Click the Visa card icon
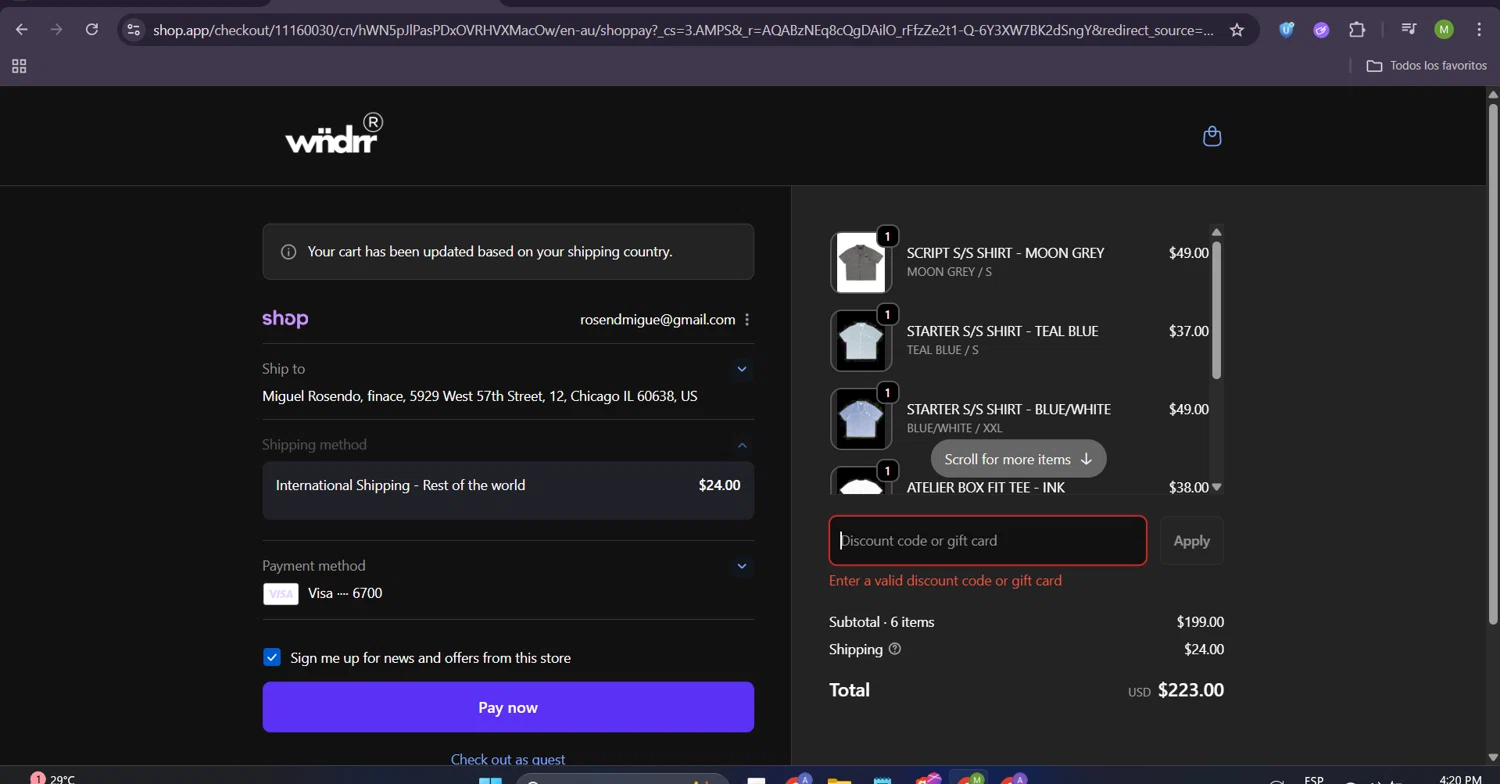Viewport: 1500px width, 784px height. point(281,594)
